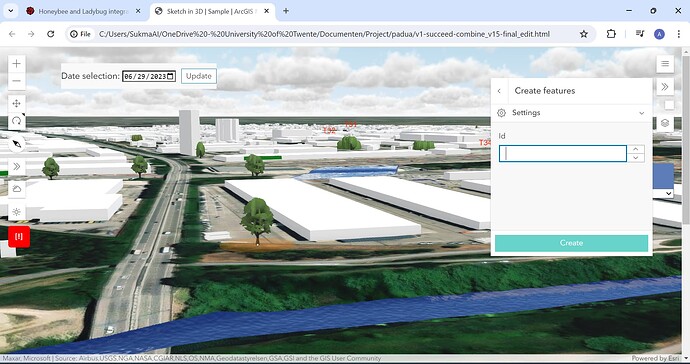Zoom in with the plus button

click(x=16, y=64)
